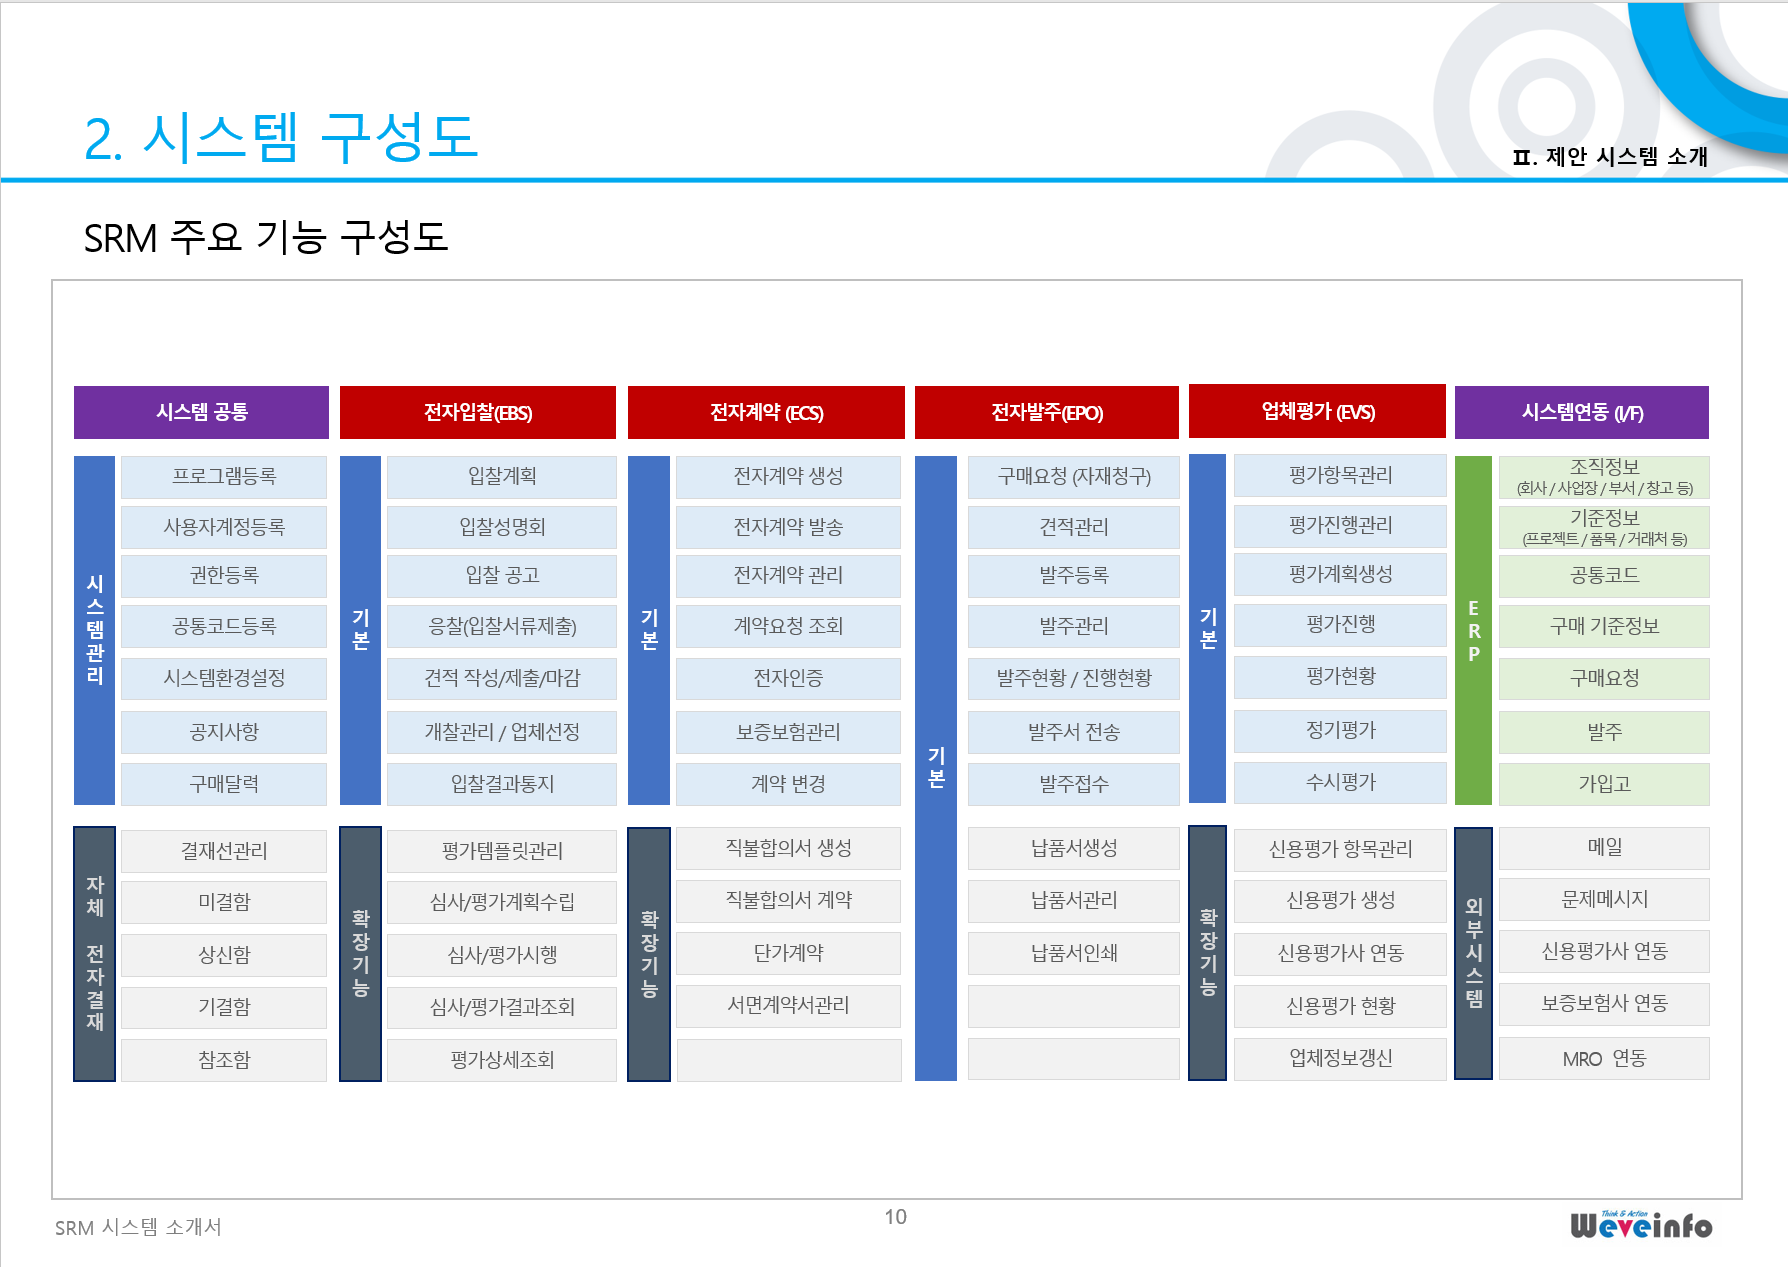The image size is (1788, 1267).
Task: Select the 프로그램등록 cell
Action: pyautogui.click(x=224, y=477)
